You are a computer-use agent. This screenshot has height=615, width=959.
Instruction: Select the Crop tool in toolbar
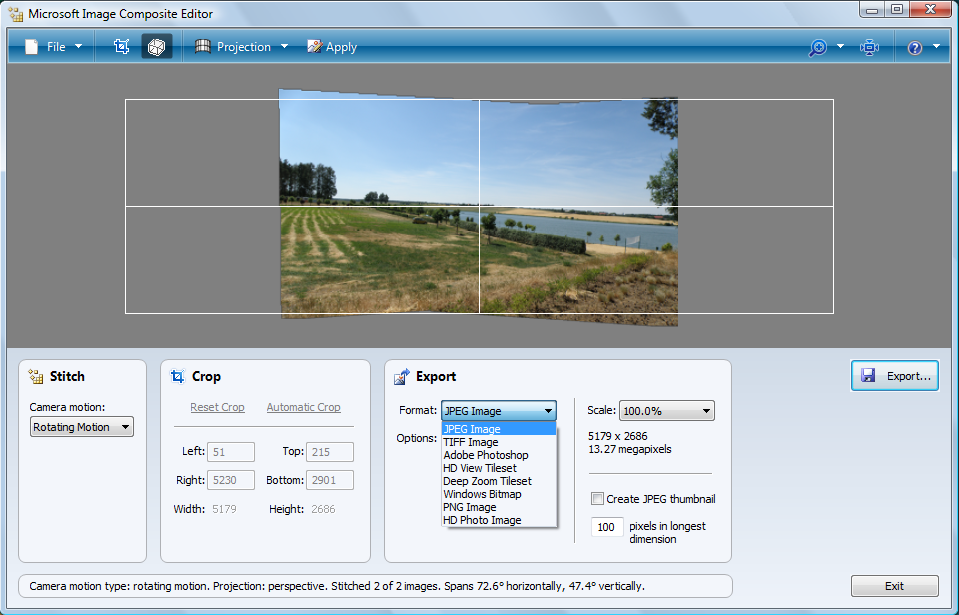[122, 47]
